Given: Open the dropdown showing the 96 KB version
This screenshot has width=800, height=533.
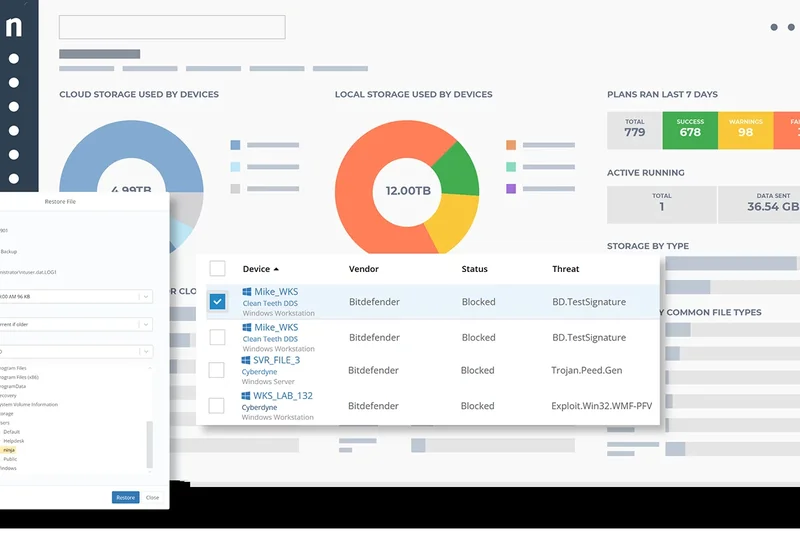Looking at the screenshot, I should click(75, 296).
